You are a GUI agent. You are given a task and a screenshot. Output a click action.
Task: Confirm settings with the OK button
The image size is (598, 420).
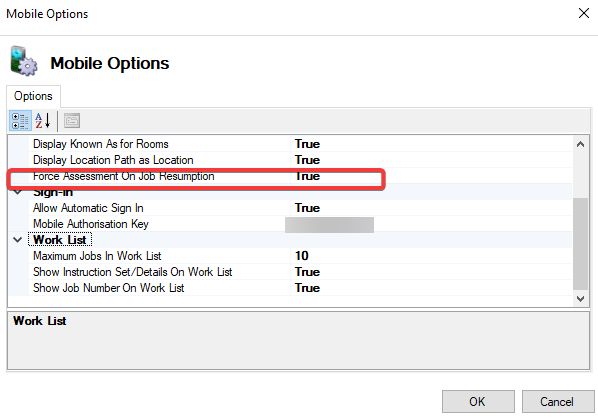pos(478,401)
